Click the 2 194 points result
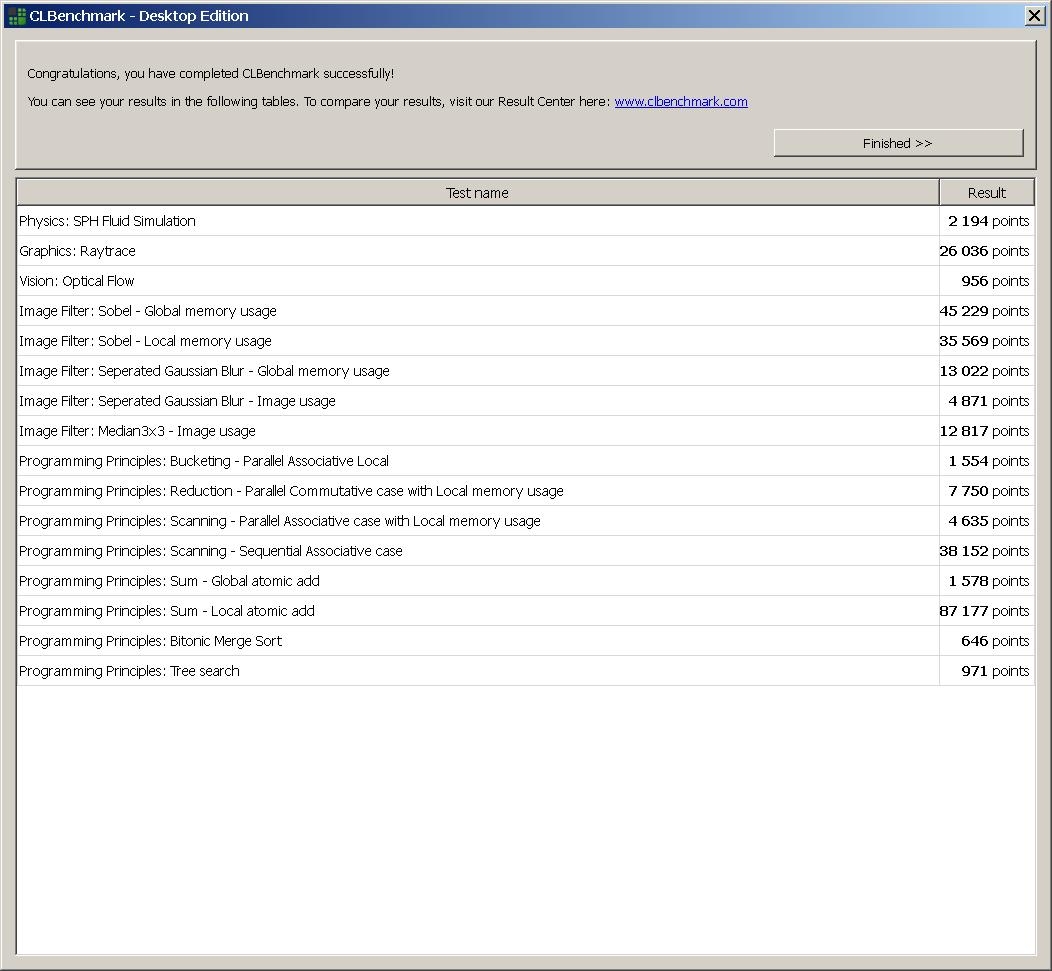The image size is (1052, 971). point(988,221)
